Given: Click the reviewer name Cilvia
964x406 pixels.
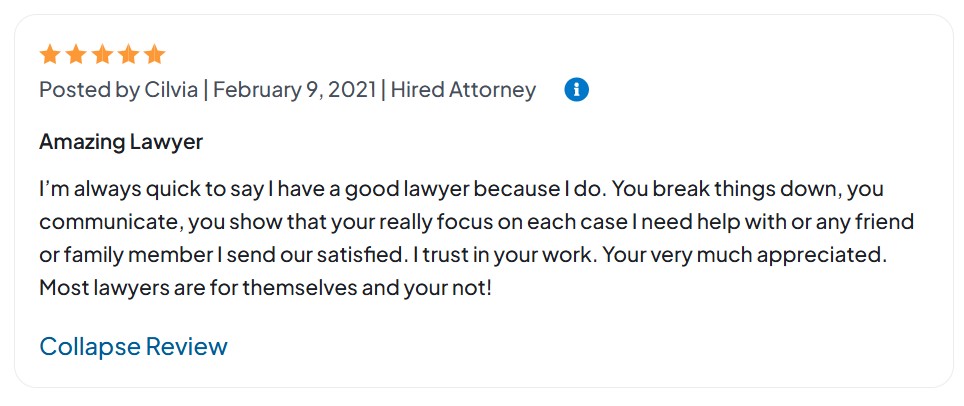Looking at the screenshot, I should point(171,90).
